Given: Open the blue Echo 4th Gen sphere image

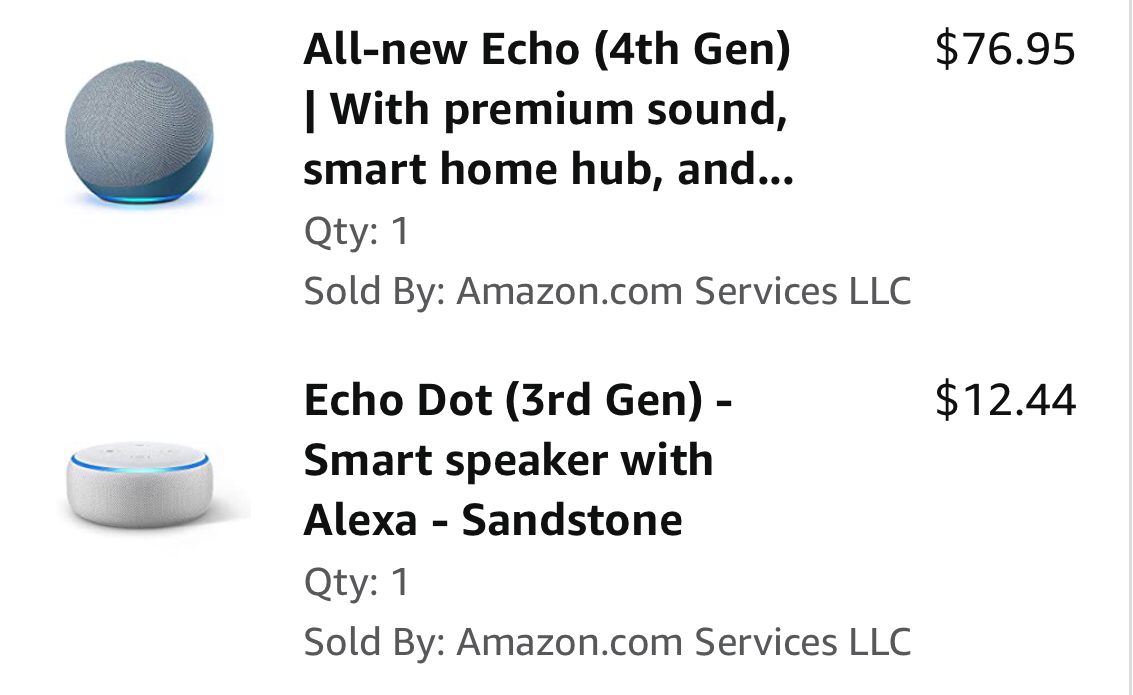Looking at the screenshot, I should 139,134.
